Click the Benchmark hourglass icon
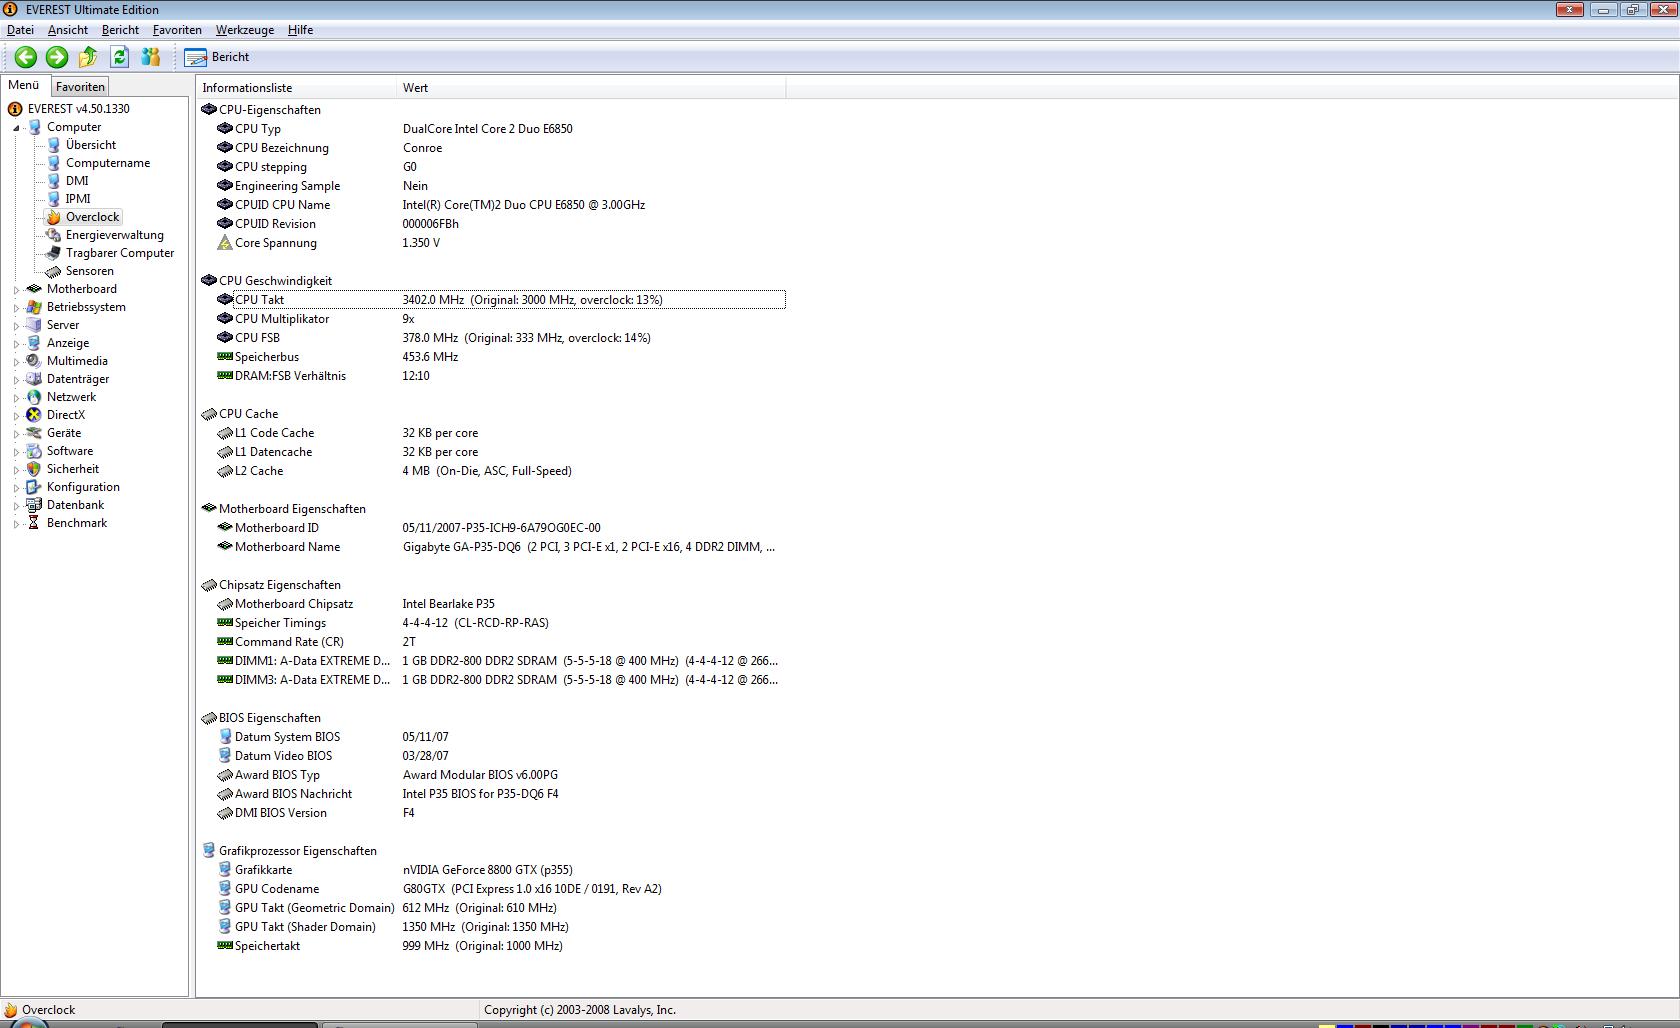1680x1028 pixels. pyautogui.click(x=34, y=523)
